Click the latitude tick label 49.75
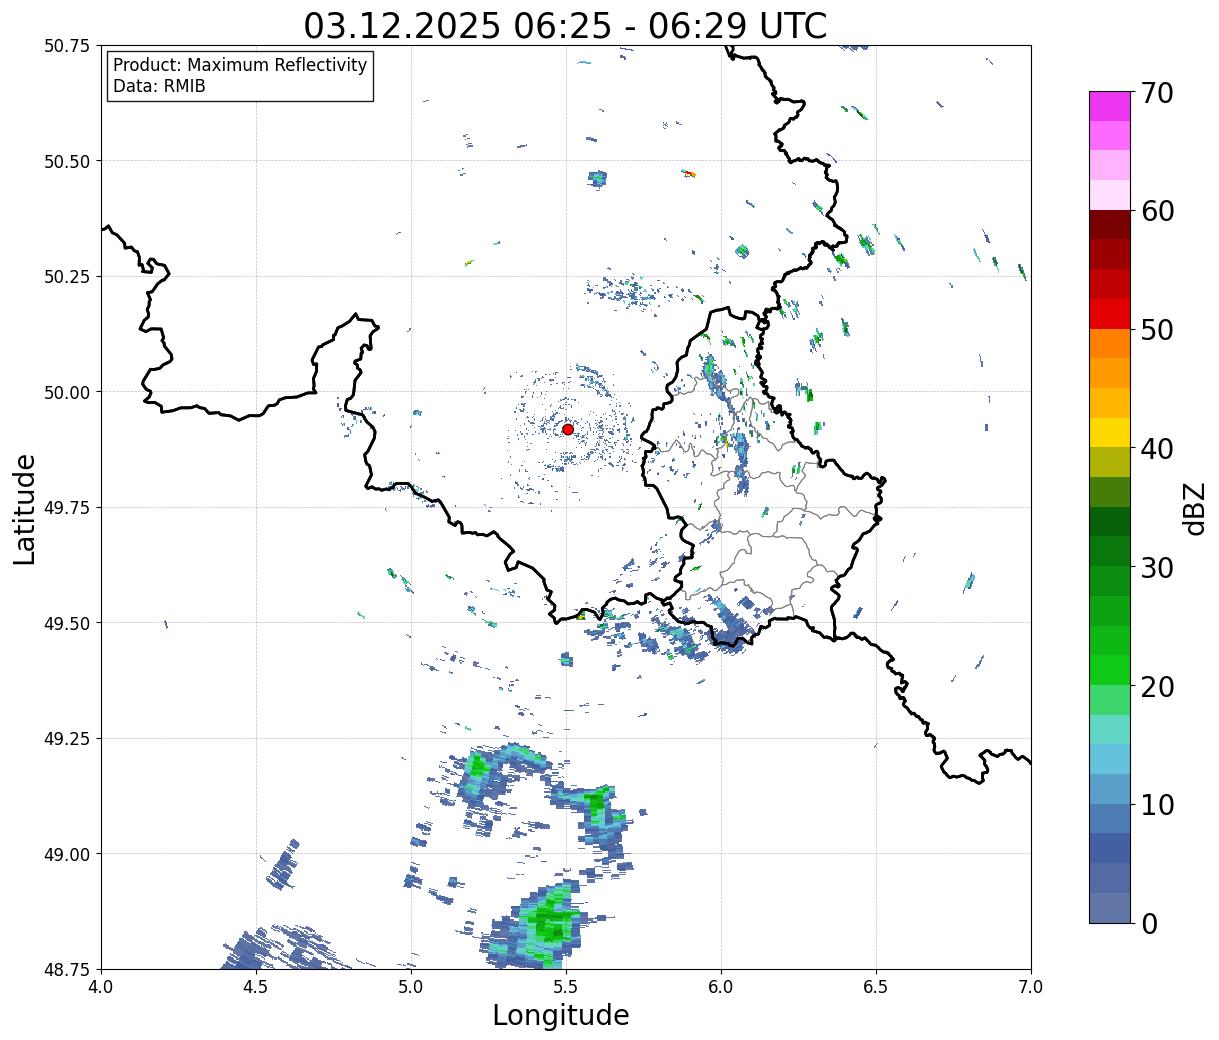This screenshot has height=1040, width=1219. point(67,508)
